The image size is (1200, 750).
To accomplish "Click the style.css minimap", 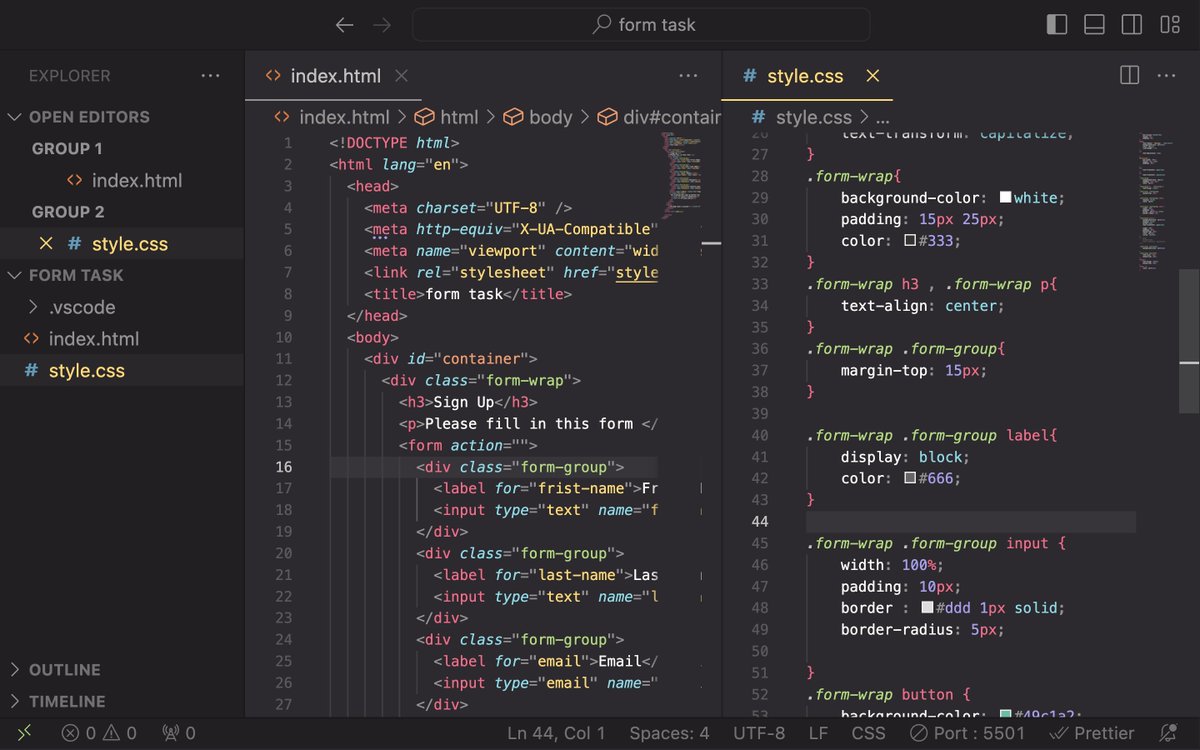I will (1158, 199).
